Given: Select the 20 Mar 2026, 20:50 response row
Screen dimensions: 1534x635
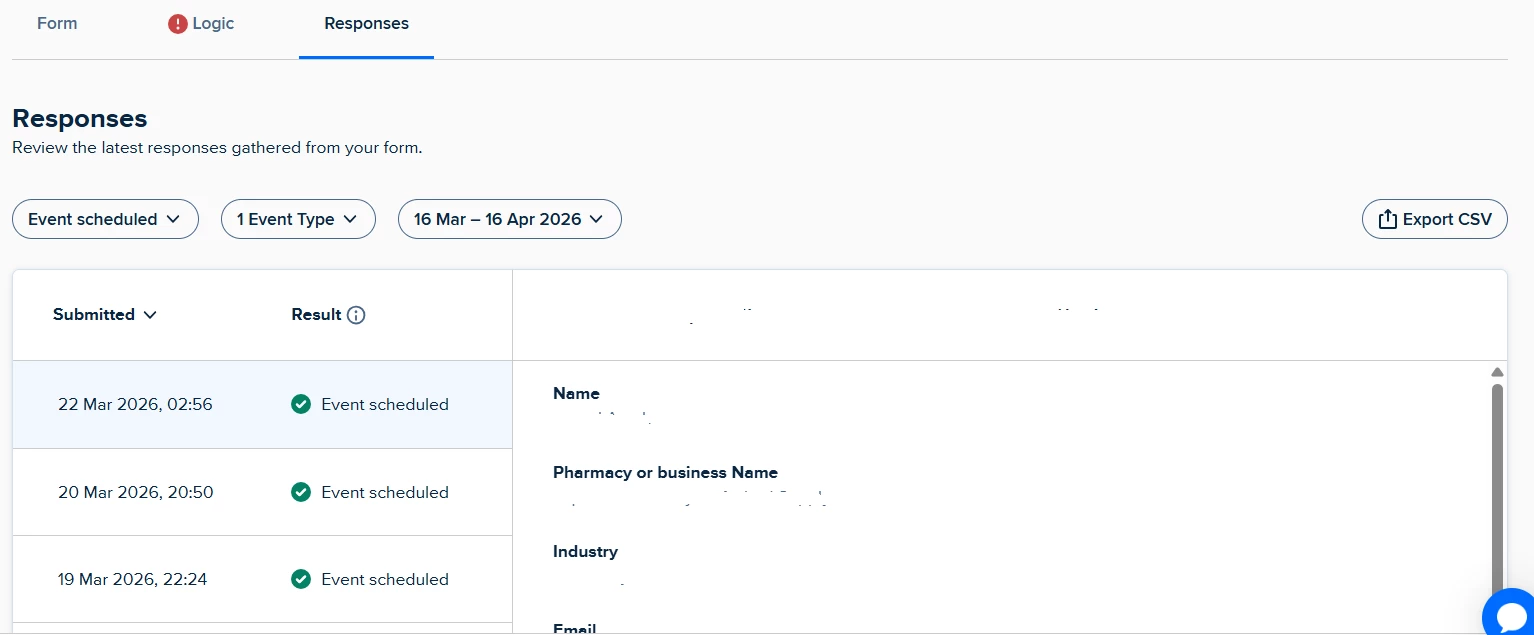Looking at the screenshot, I should click(262, 492).
